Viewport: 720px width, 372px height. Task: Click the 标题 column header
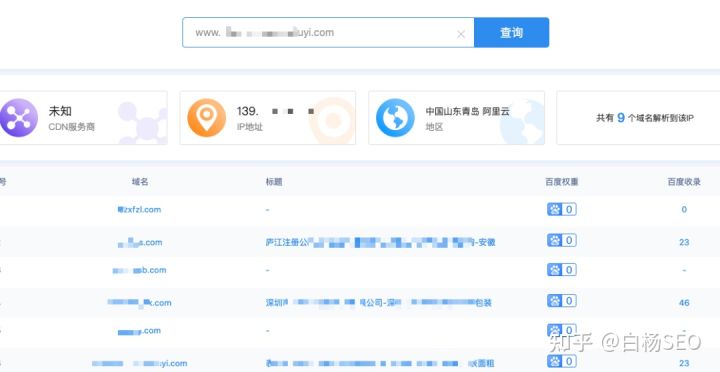274,182
